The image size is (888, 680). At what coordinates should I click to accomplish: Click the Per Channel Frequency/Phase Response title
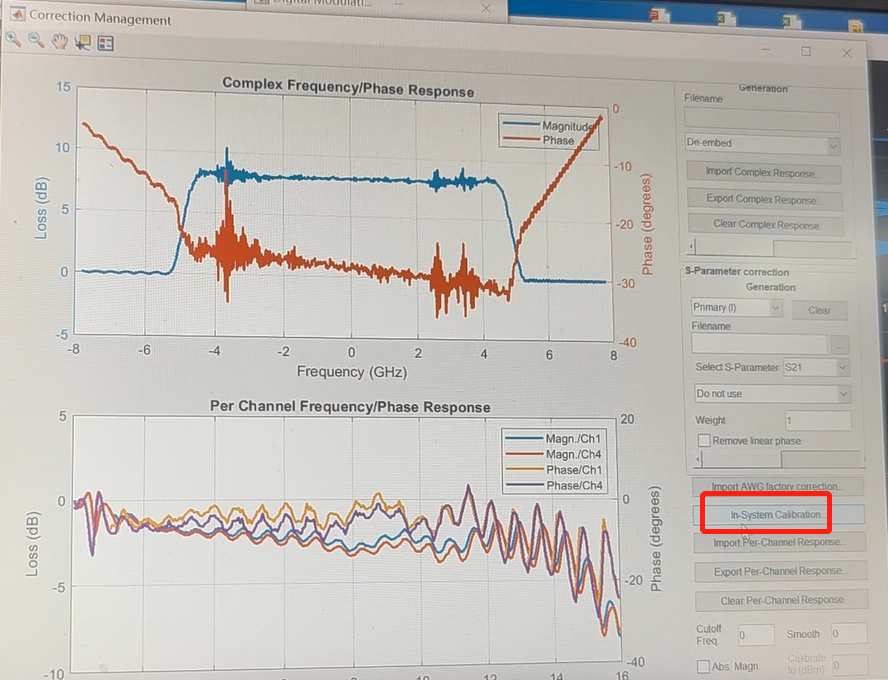pos(350,407)
